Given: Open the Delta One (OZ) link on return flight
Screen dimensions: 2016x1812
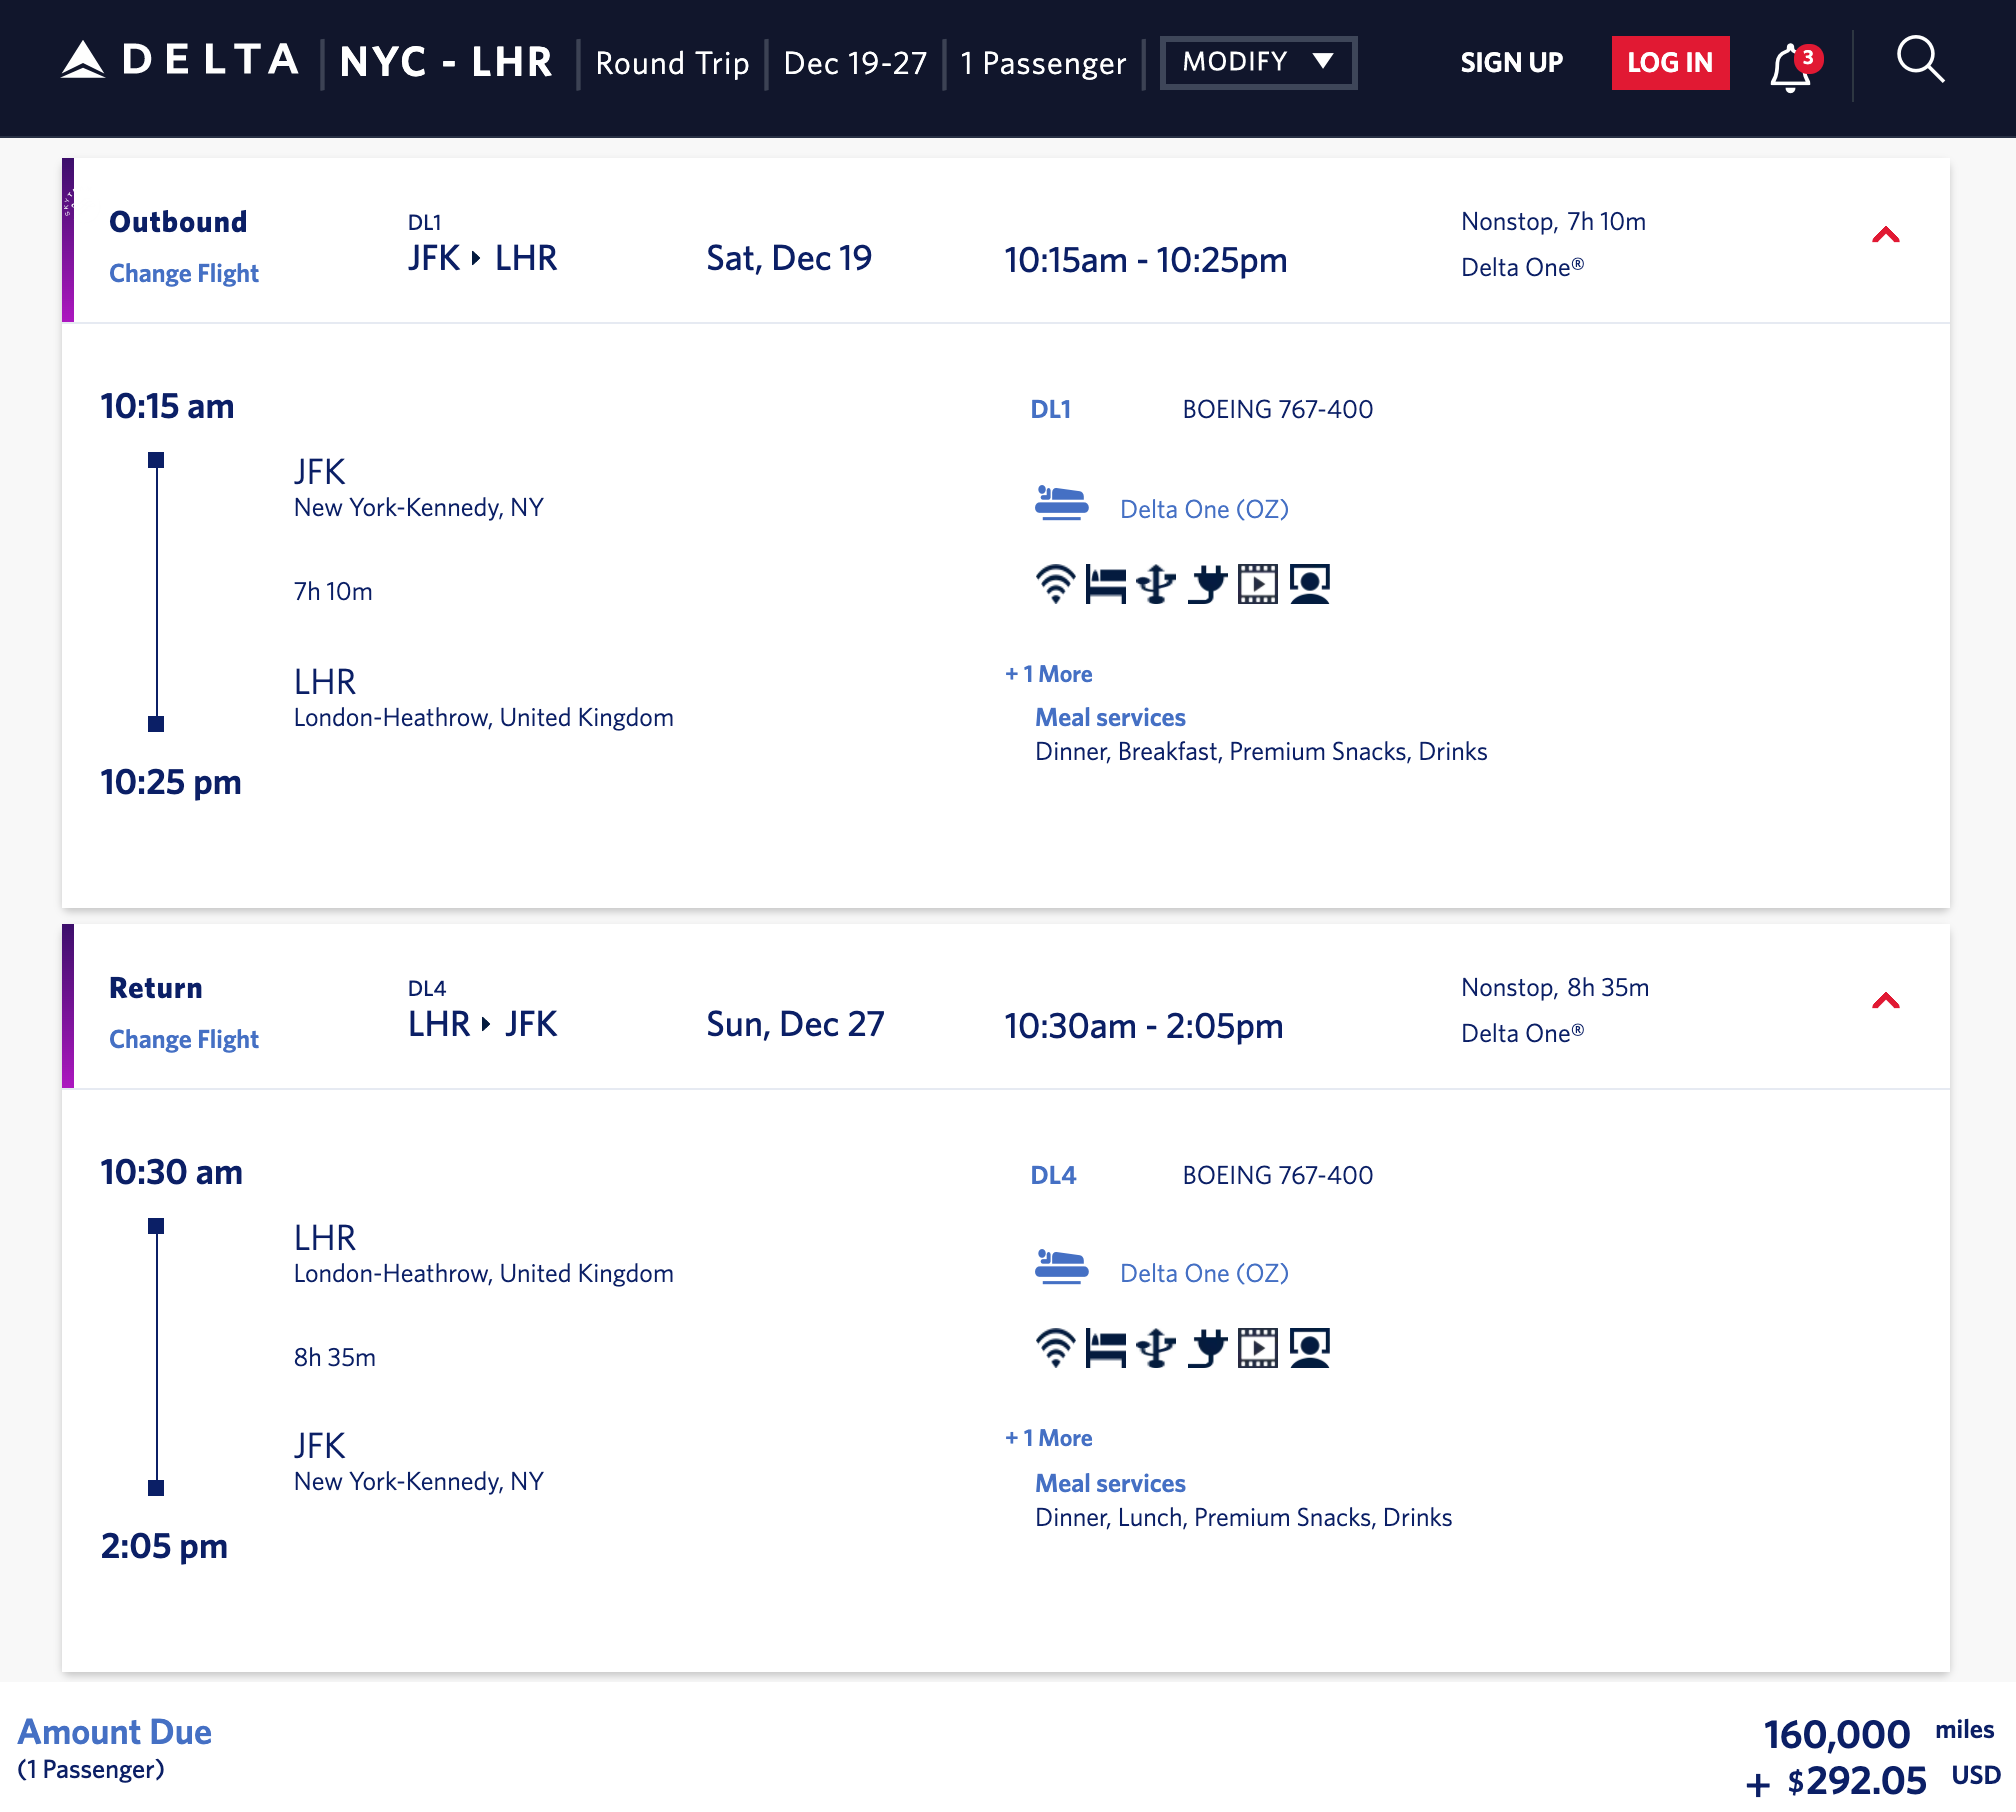Looking at the screenshot, I should click(x=1204, y=1273).
